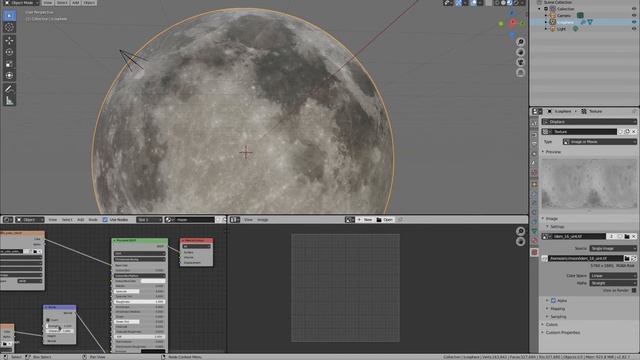Hide the Light using its eye icon

(634, 29)
